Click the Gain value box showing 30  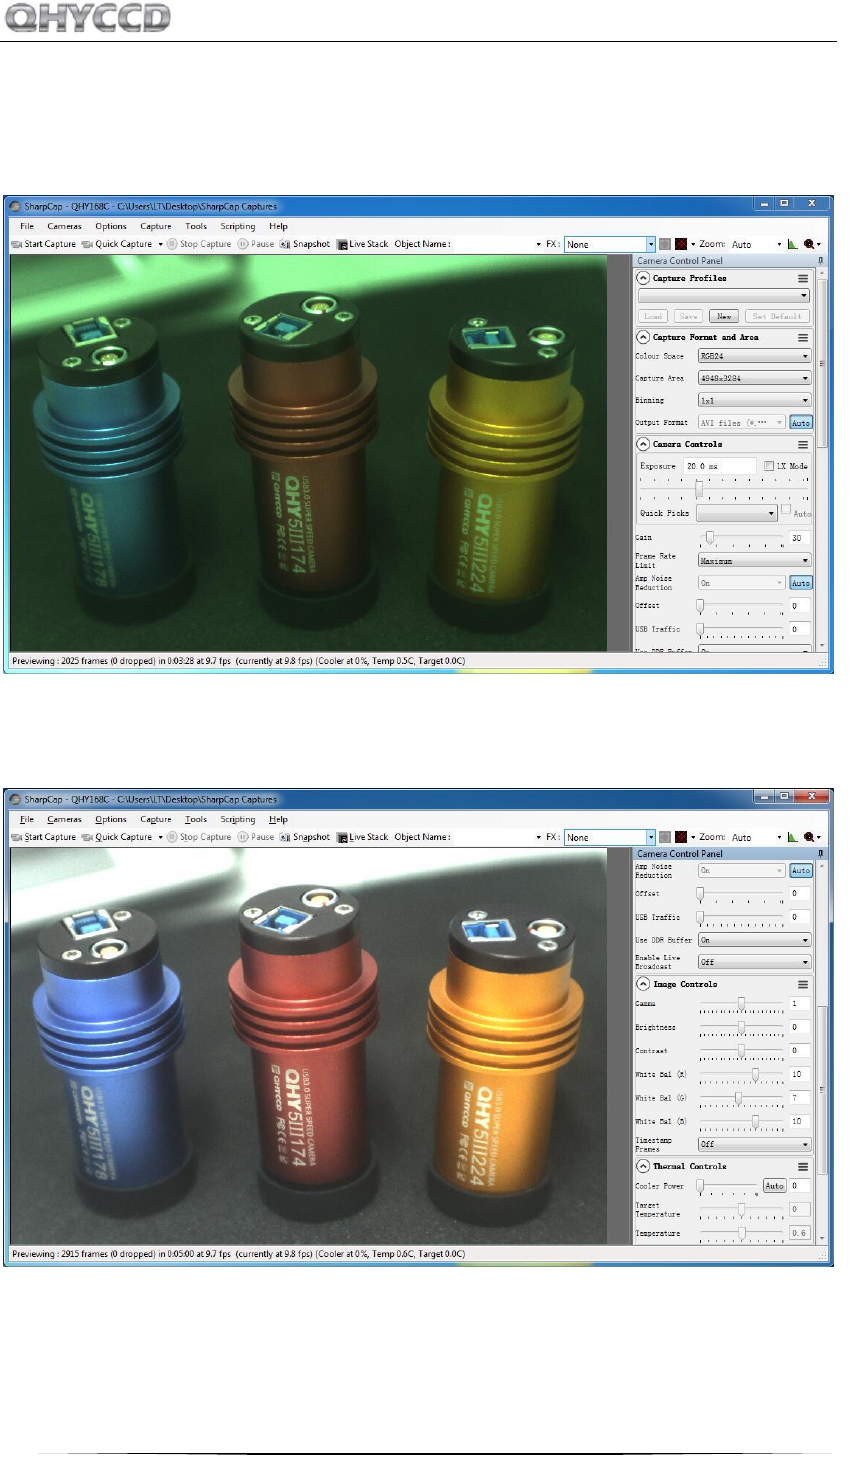[799, 538]
